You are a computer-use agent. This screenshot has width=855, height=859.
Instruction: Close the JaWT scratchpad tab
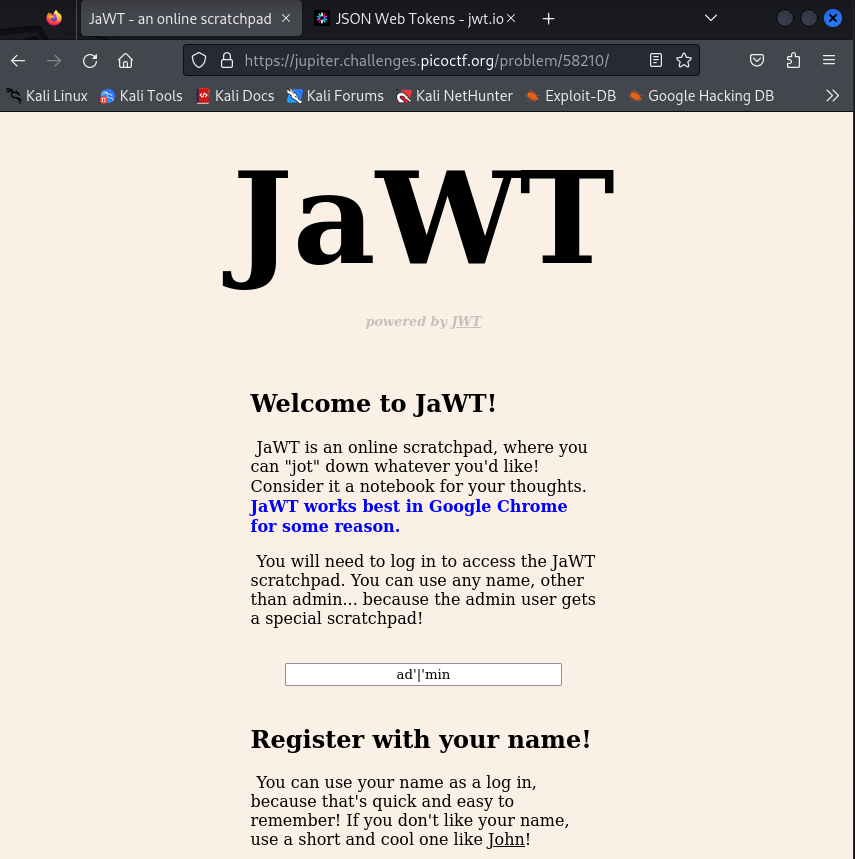(286, 19)
